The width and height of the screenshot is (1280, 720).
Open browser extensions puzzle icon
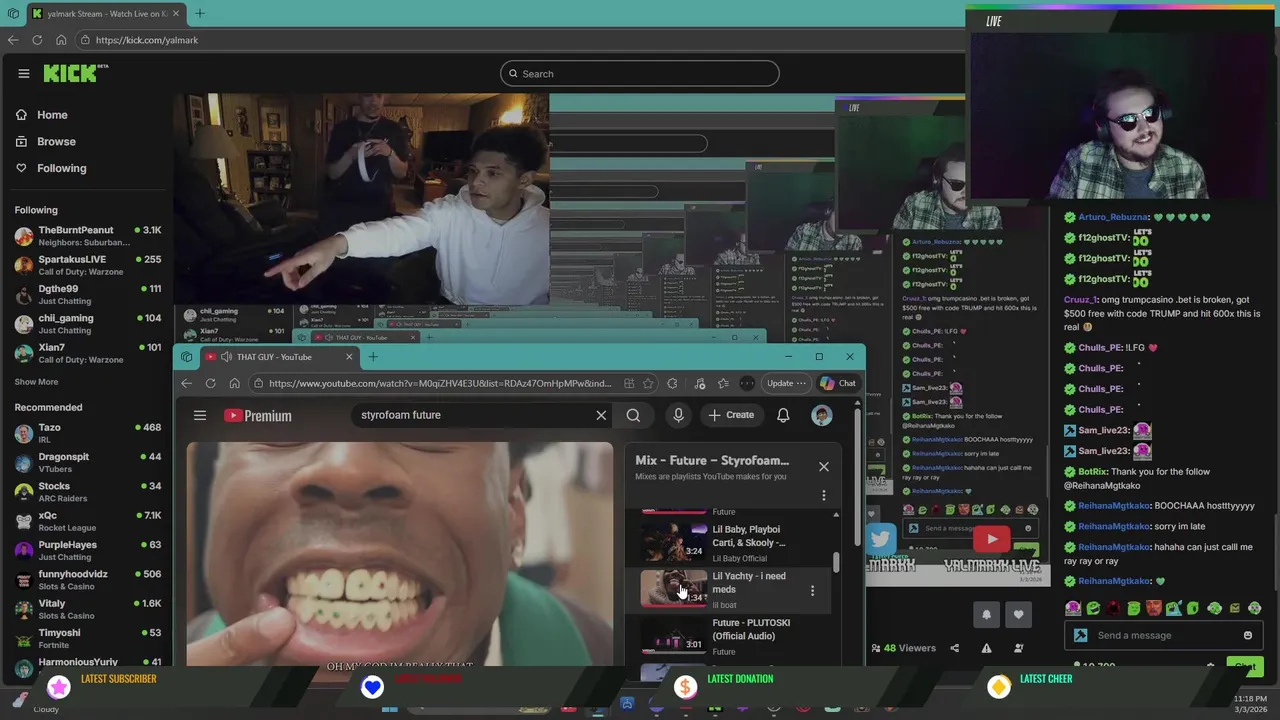click(x=672, y=383)
